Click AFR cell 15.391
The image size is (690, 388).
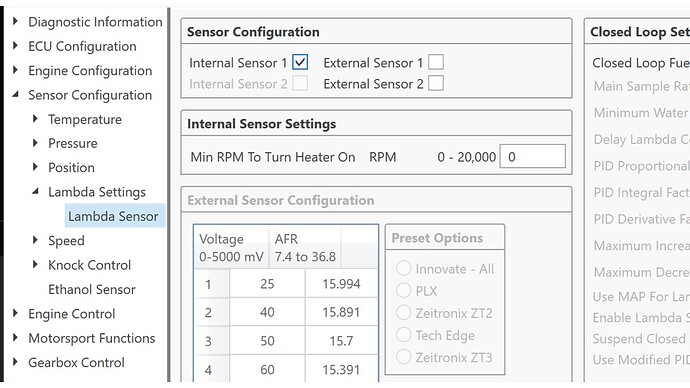tap(341, 370)
